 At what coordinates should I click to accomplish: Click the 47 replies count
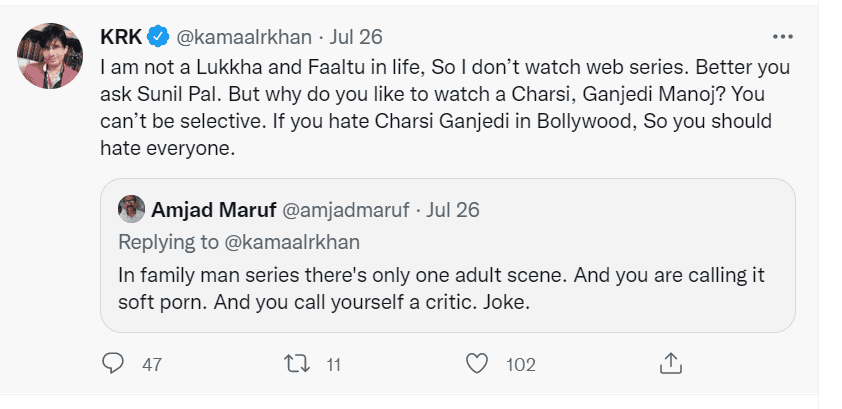pos(152,365)
